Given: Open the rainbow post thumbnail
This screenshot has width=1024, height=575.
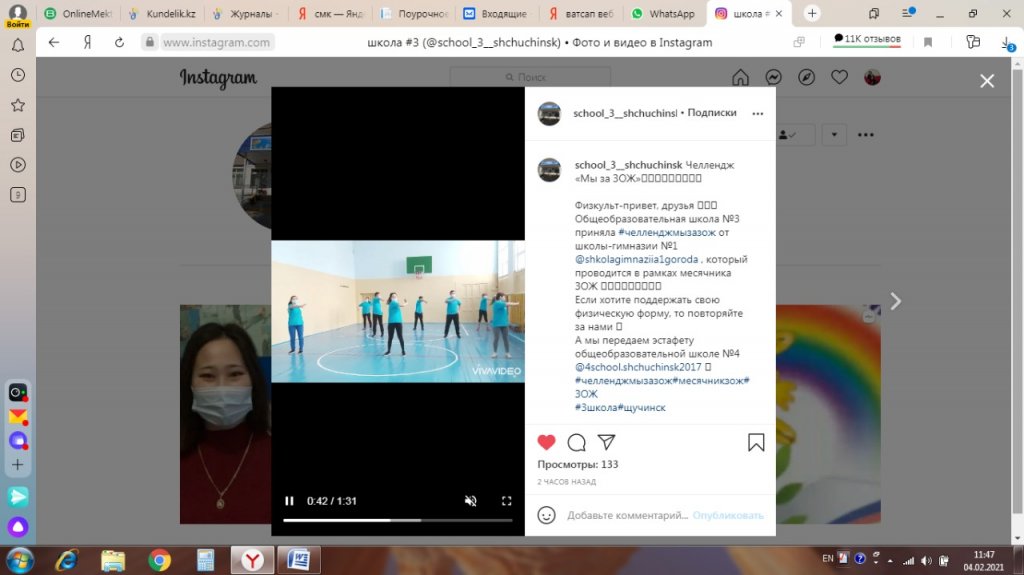Looking at the screenshot, I should pyautogui.click(x=828, y=414).
